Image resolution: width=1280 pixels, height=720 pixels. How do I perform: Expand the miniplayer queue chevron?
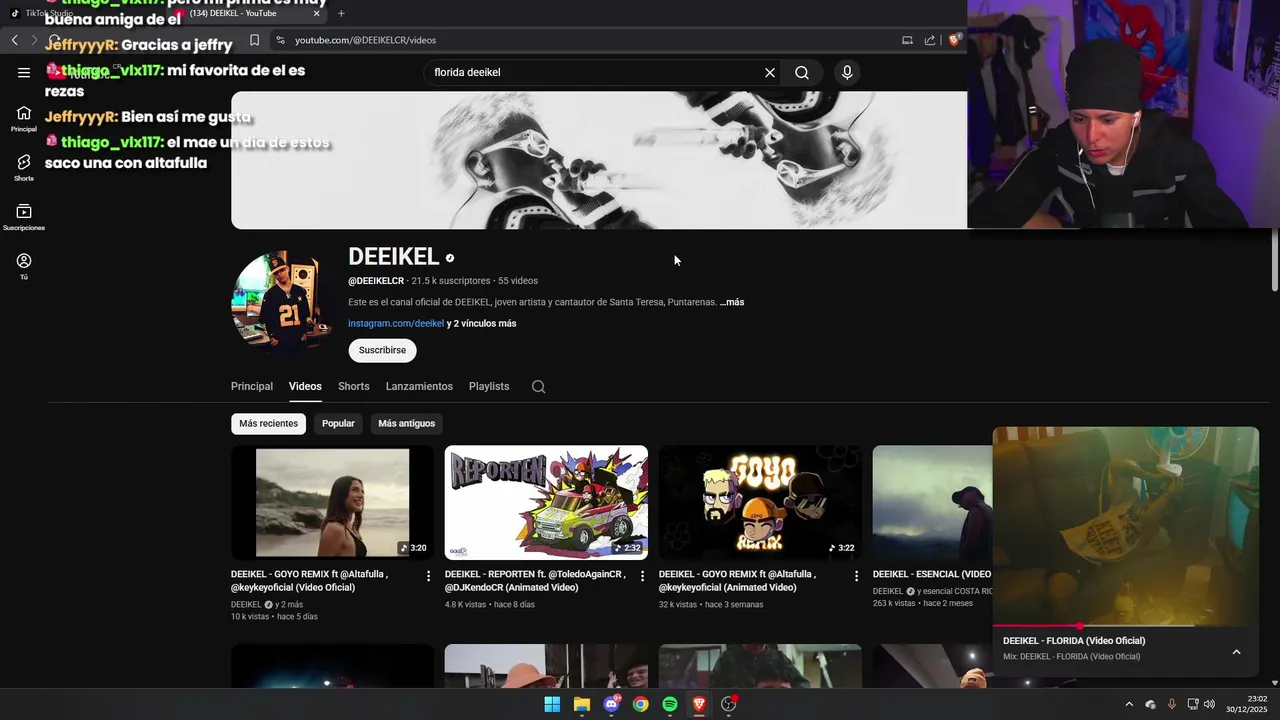tap(1236, 652)
